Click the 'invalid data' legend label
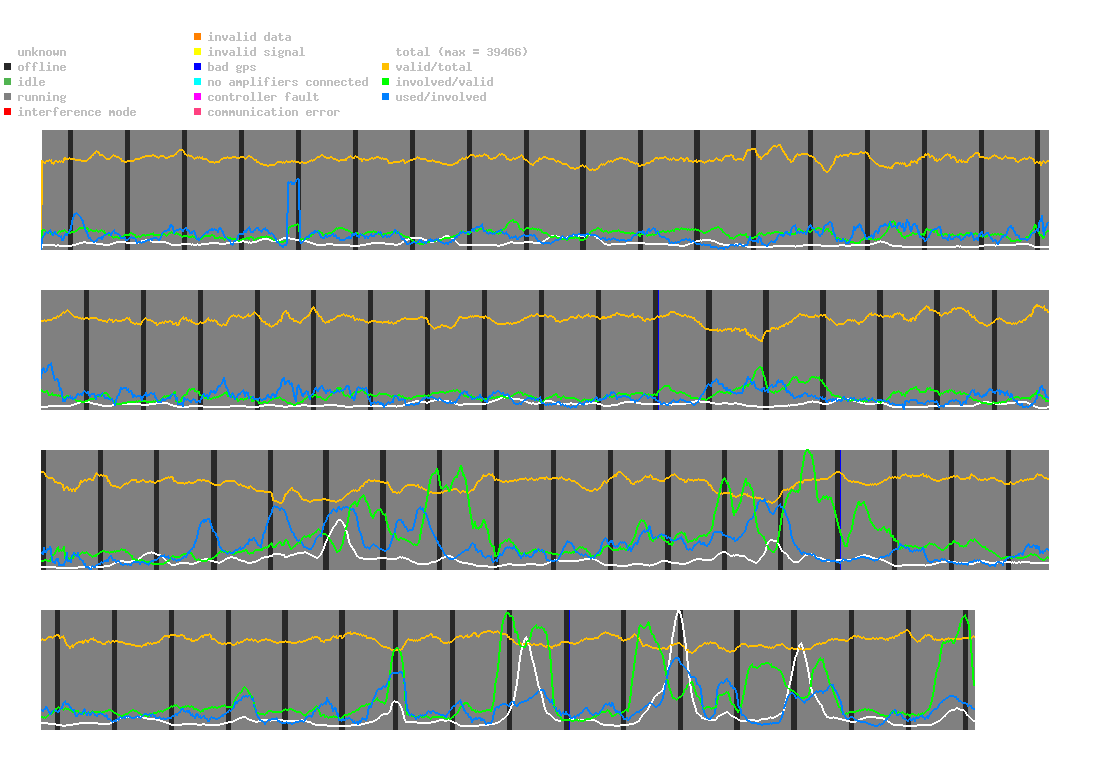Viewport: 1095px width, 764px height. (x=249, y=37)
